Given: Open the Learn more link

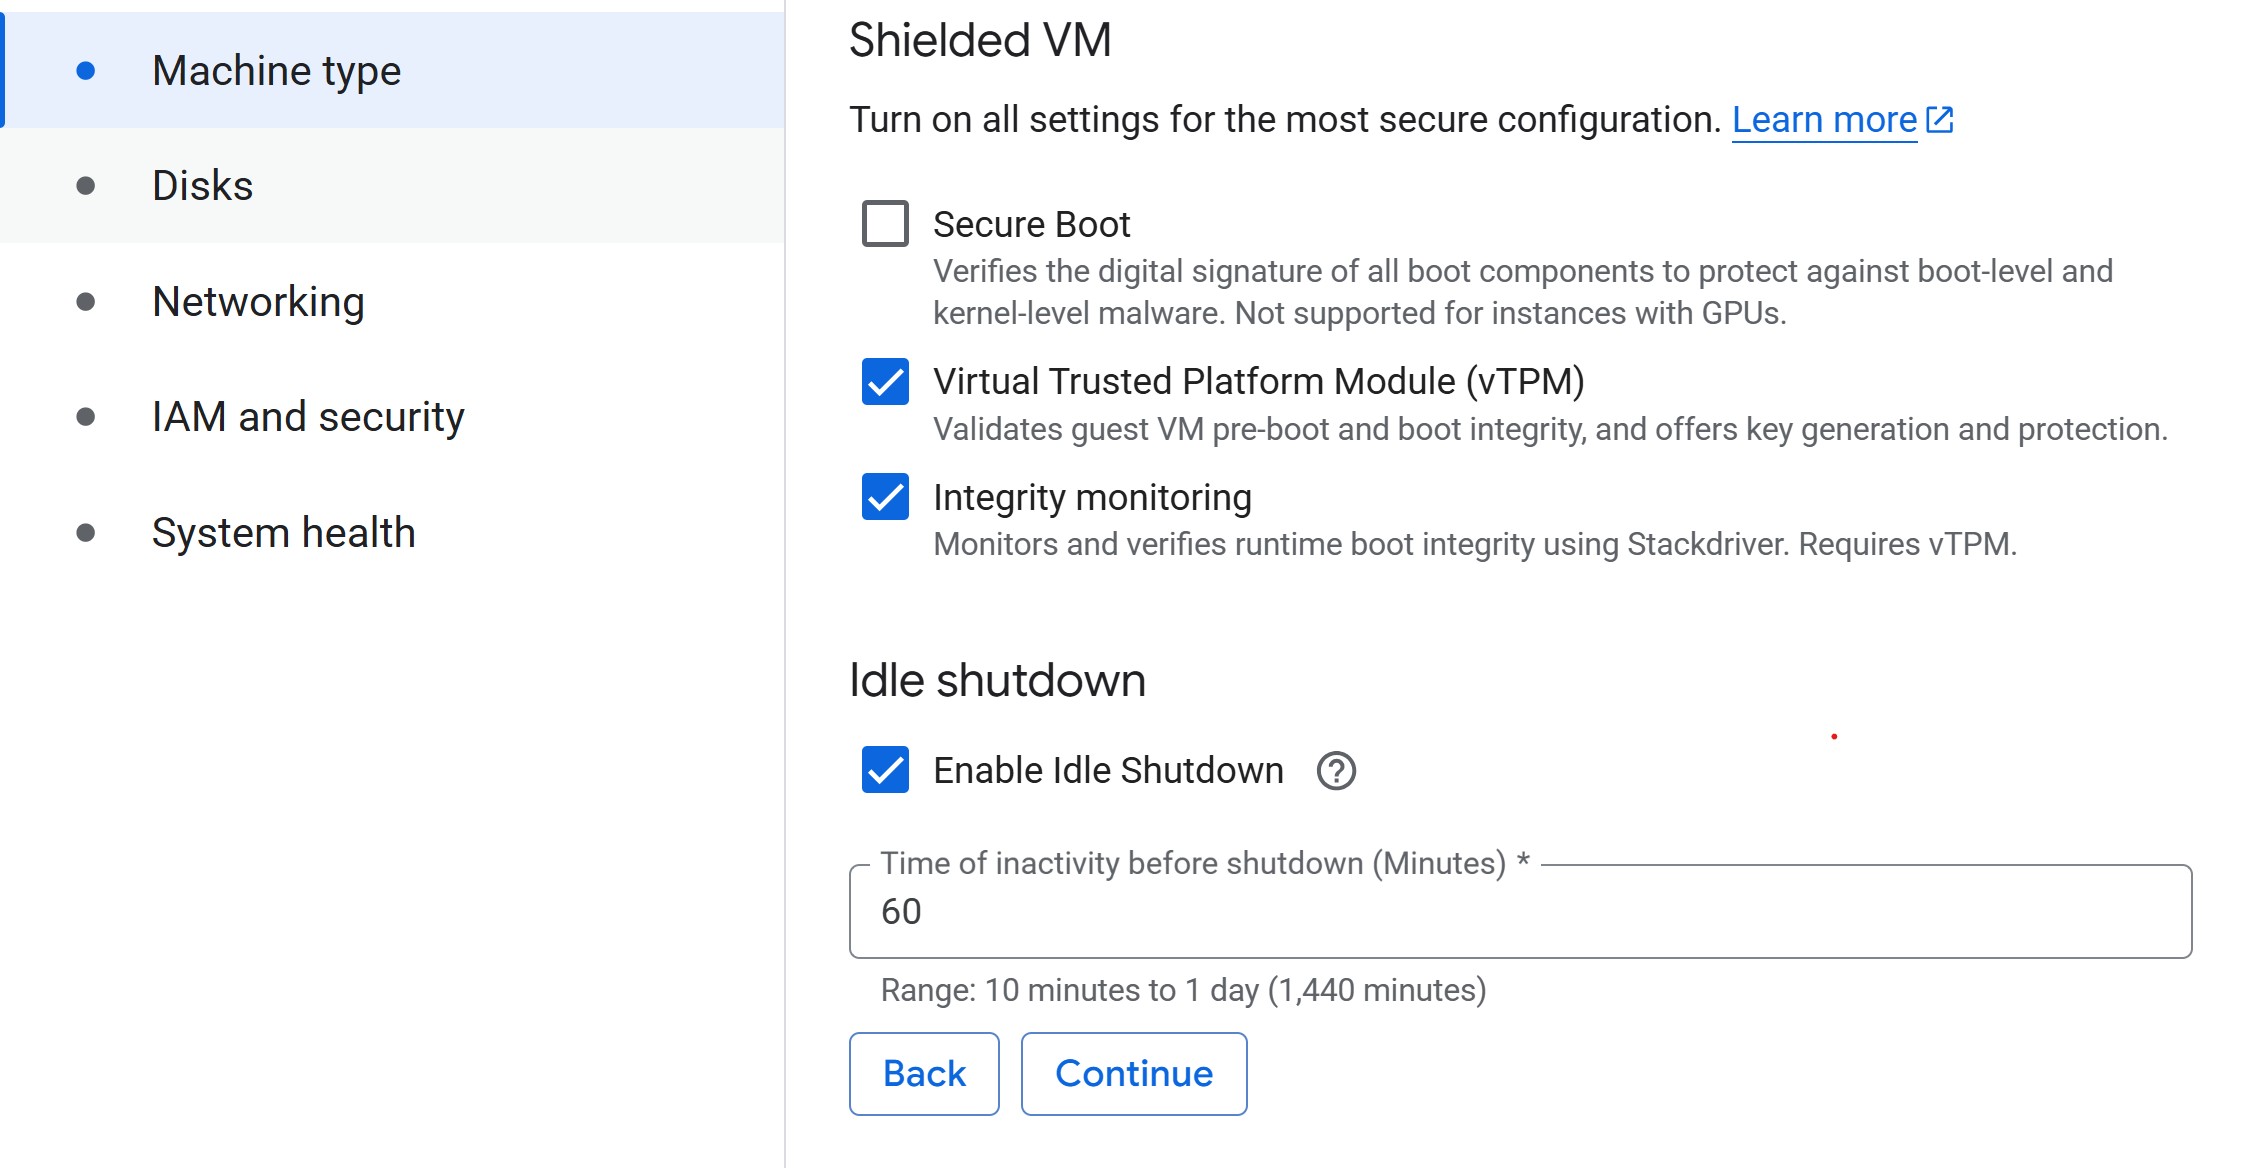Looking at the screenshot, I should (1824, 120).
